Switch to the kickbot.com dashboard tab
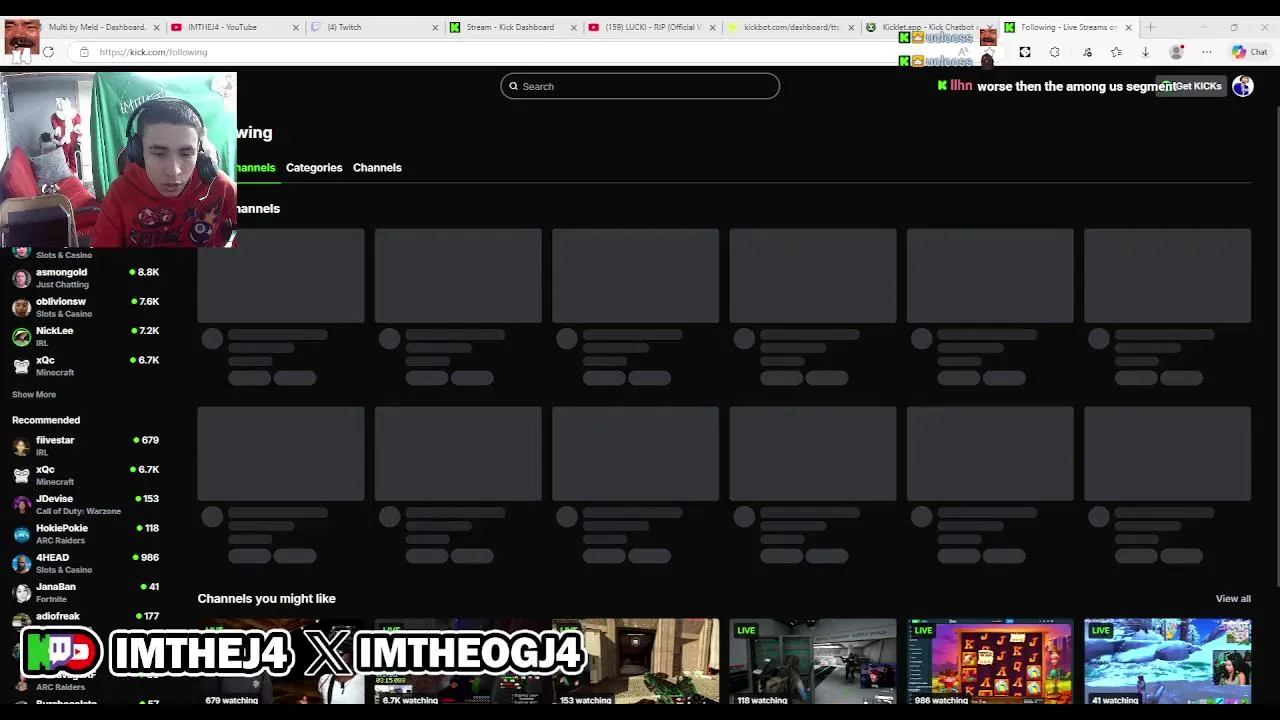The width and height of the screenshot is (1280, 720). point(791,27)
